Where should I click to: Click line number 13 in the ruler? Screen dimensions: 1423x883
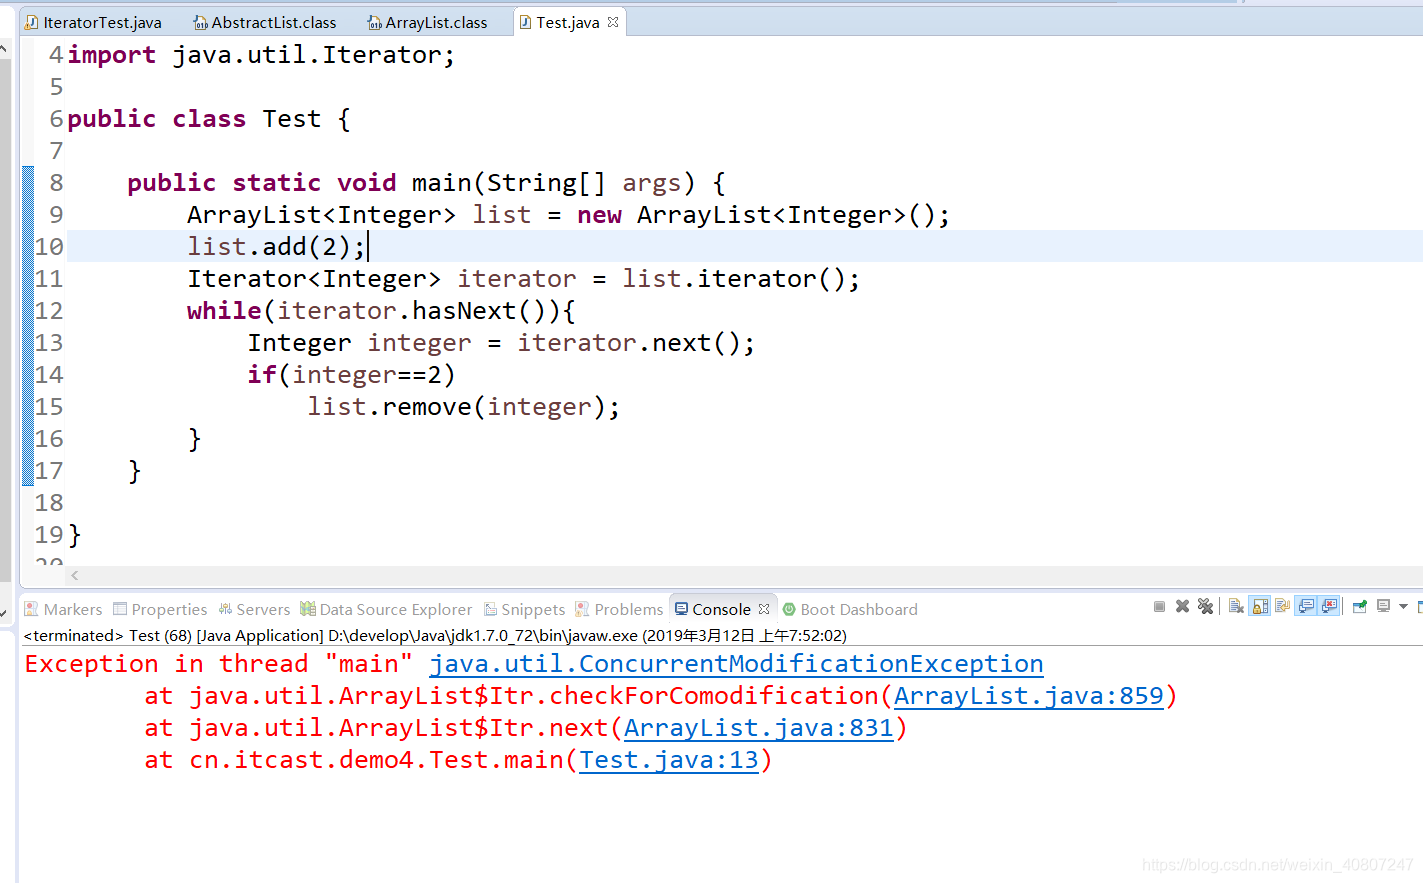(x=49, y=343)
